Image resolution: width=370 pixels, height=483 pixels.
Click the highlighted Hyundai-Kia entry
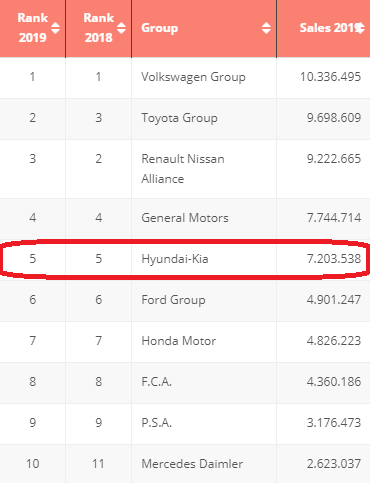tap(175, 259)
